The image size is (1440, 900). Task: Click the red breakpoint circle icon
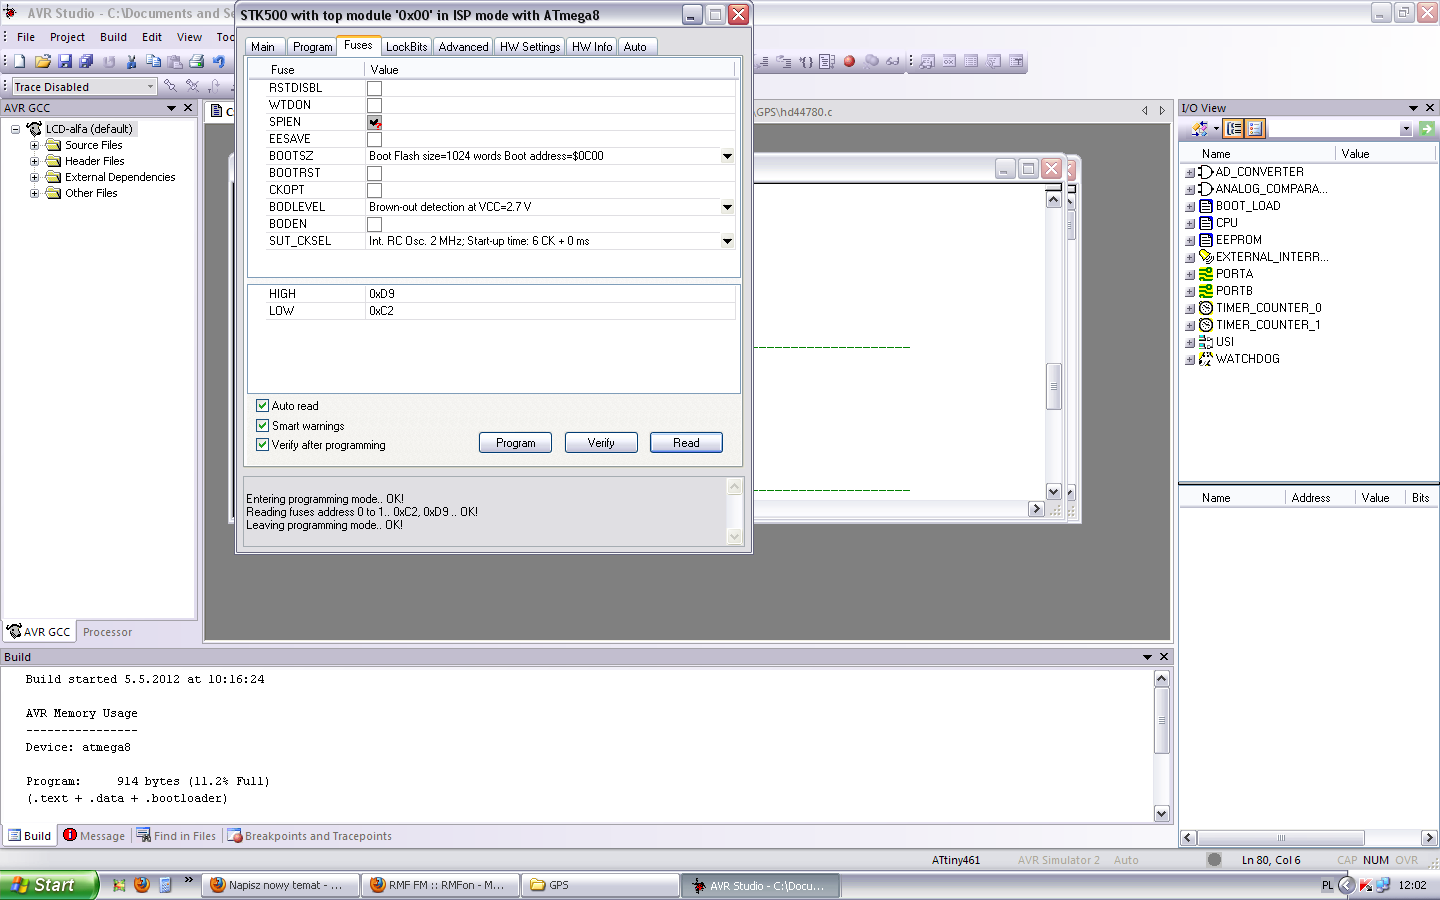click(849, 62)
